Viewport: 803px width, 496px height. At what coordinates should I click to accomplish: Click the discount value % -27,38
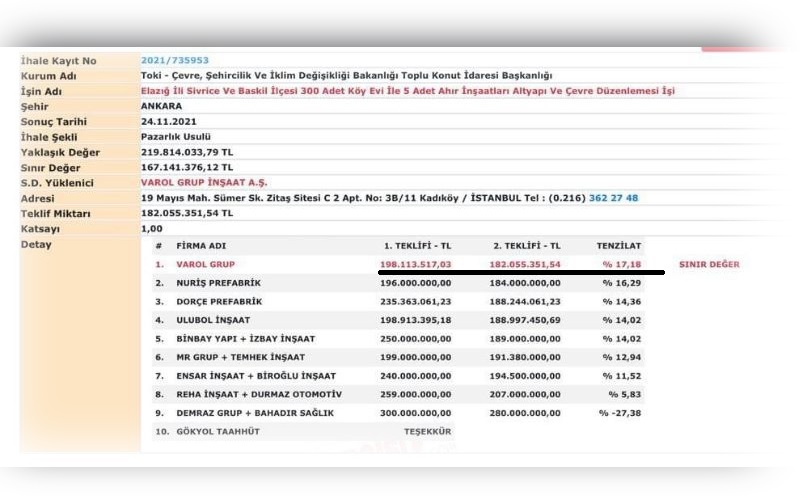tap(620, 413)
